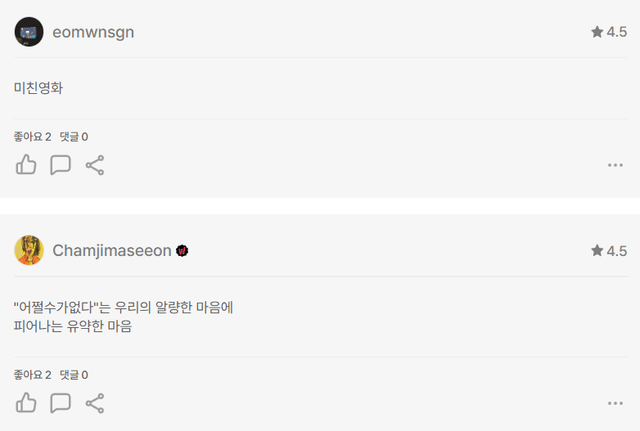The image size is (640, 431).
Task: Like the Chamjimaseeon review with thumbs-up icon
Action: tap(26, 403)
